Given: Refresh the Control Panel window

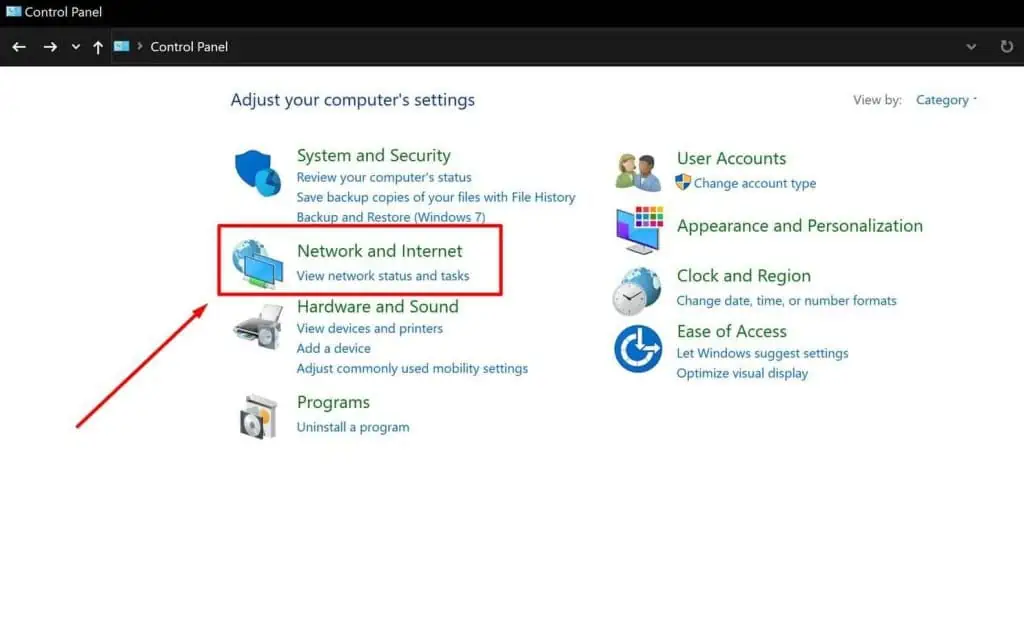Looking at the screenshot, I should point(1007,47).
